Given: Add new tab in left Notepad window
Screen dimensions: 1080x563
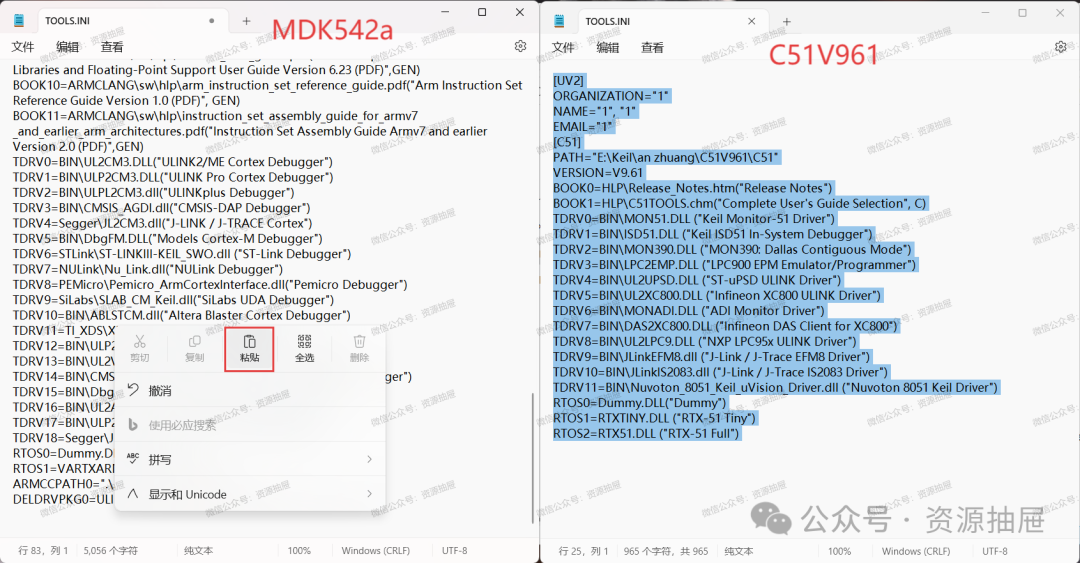Looking at the screenshot, I should click(246, 21).
